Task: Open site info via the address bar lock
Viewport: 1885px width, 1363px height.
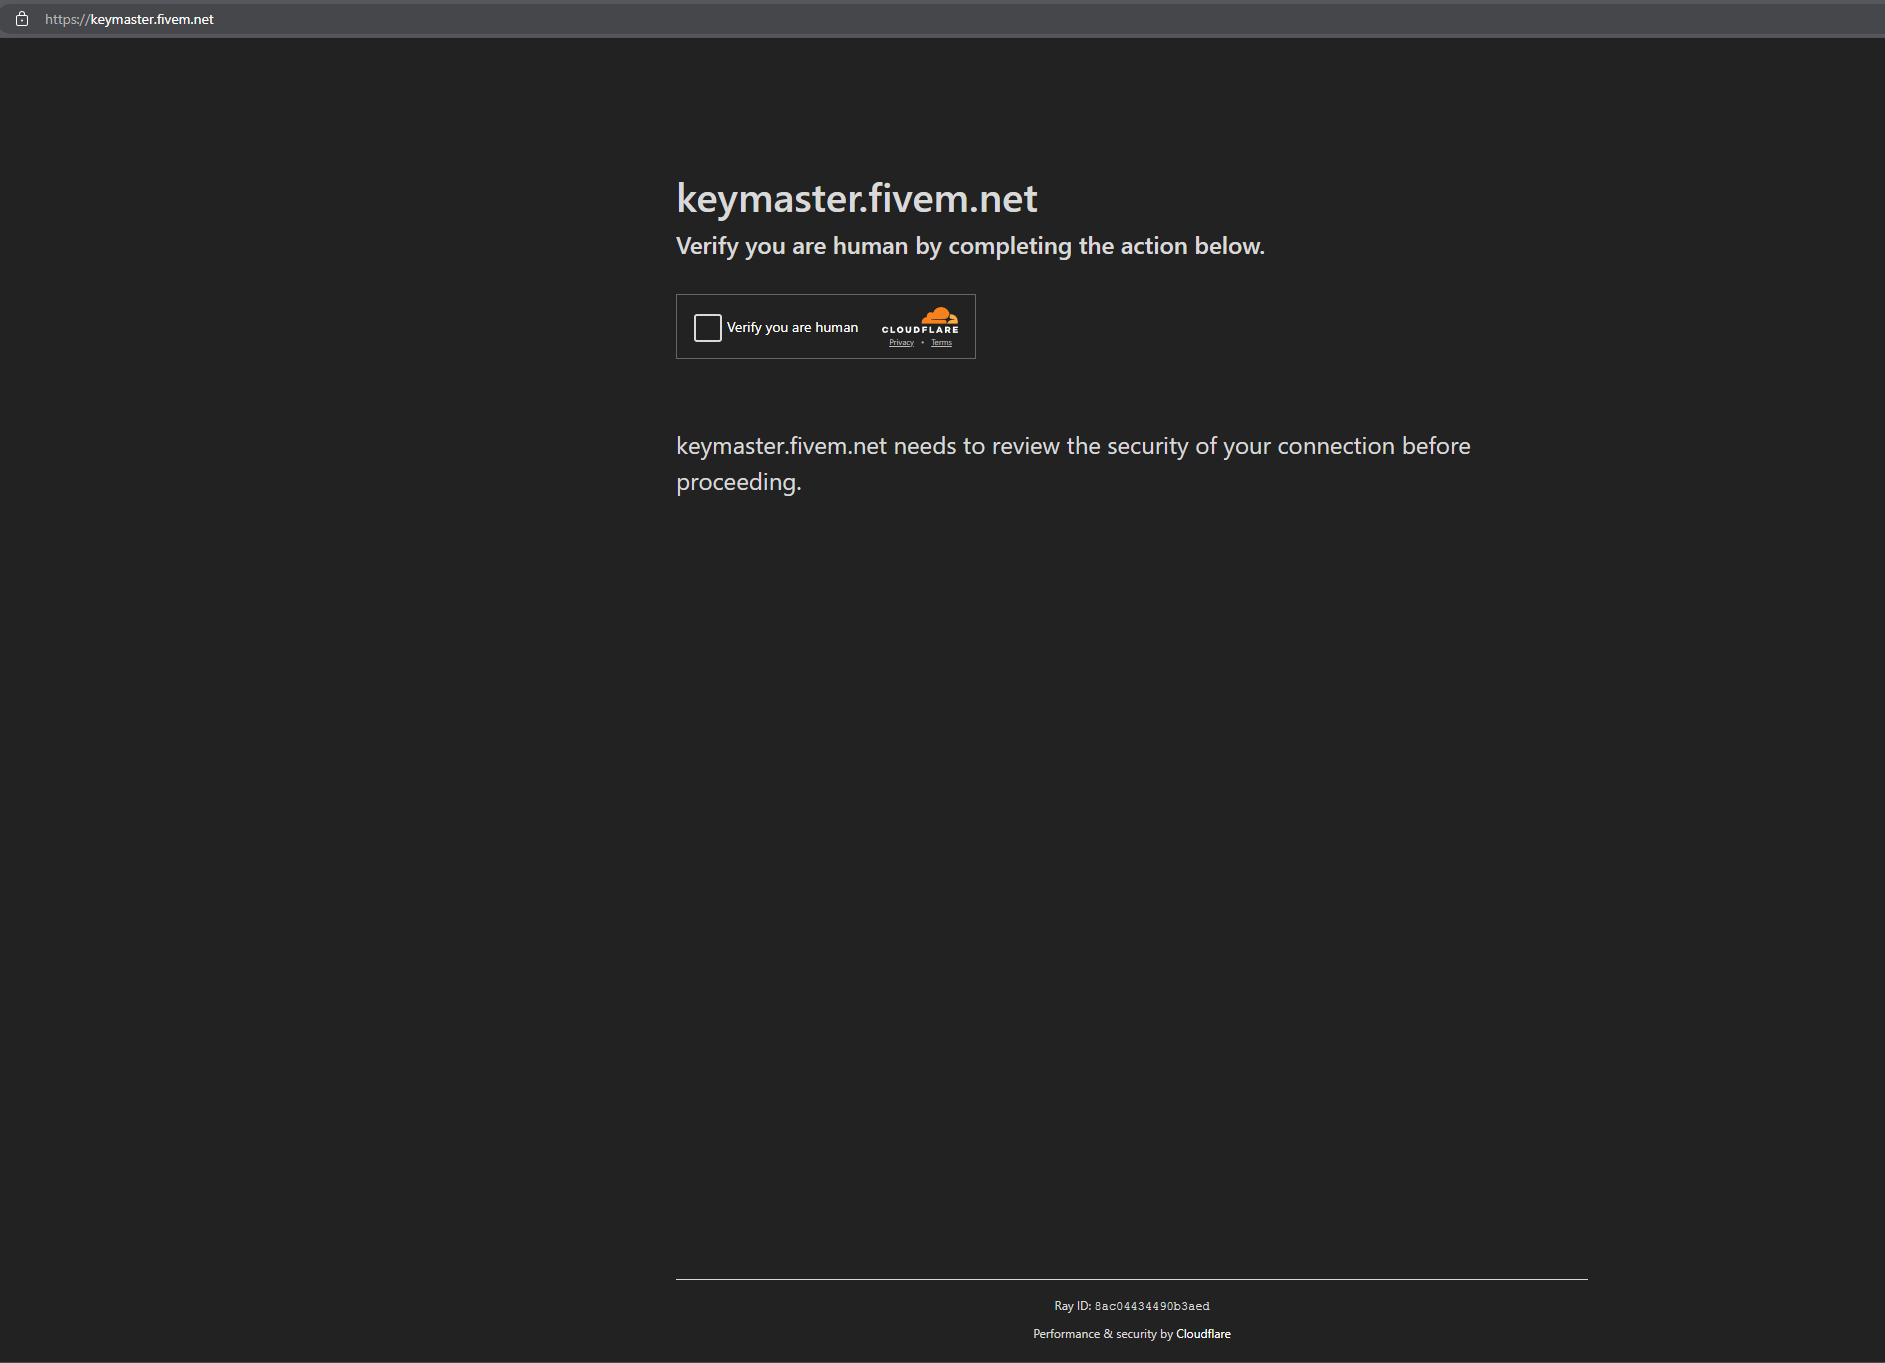Action: pos(22,18)
